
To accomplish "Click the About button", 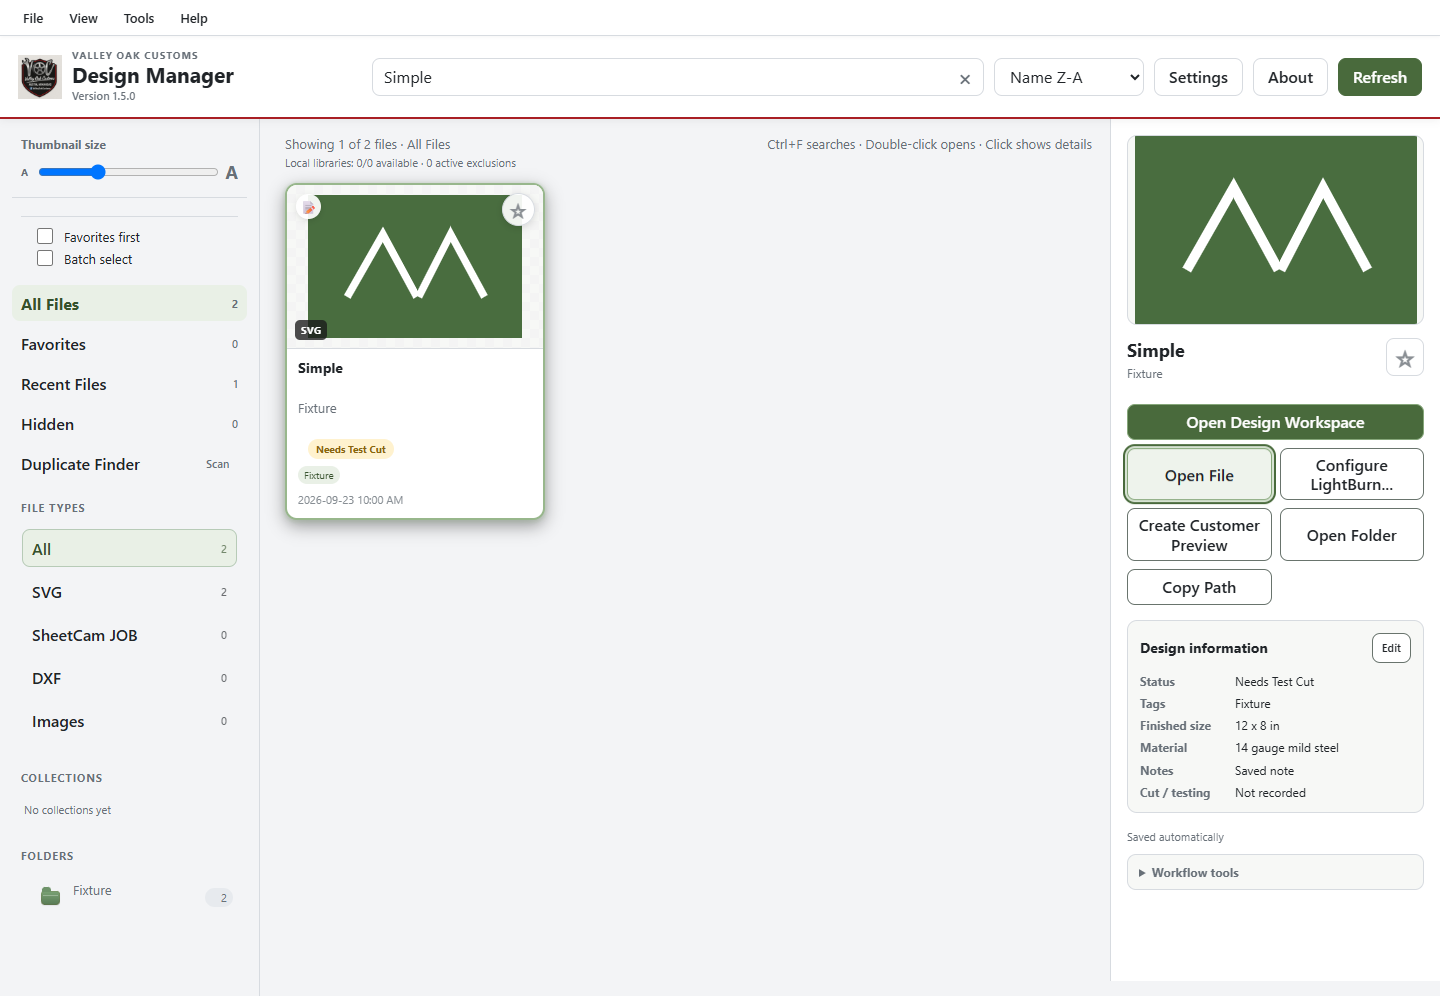I will click(1290, 77).
